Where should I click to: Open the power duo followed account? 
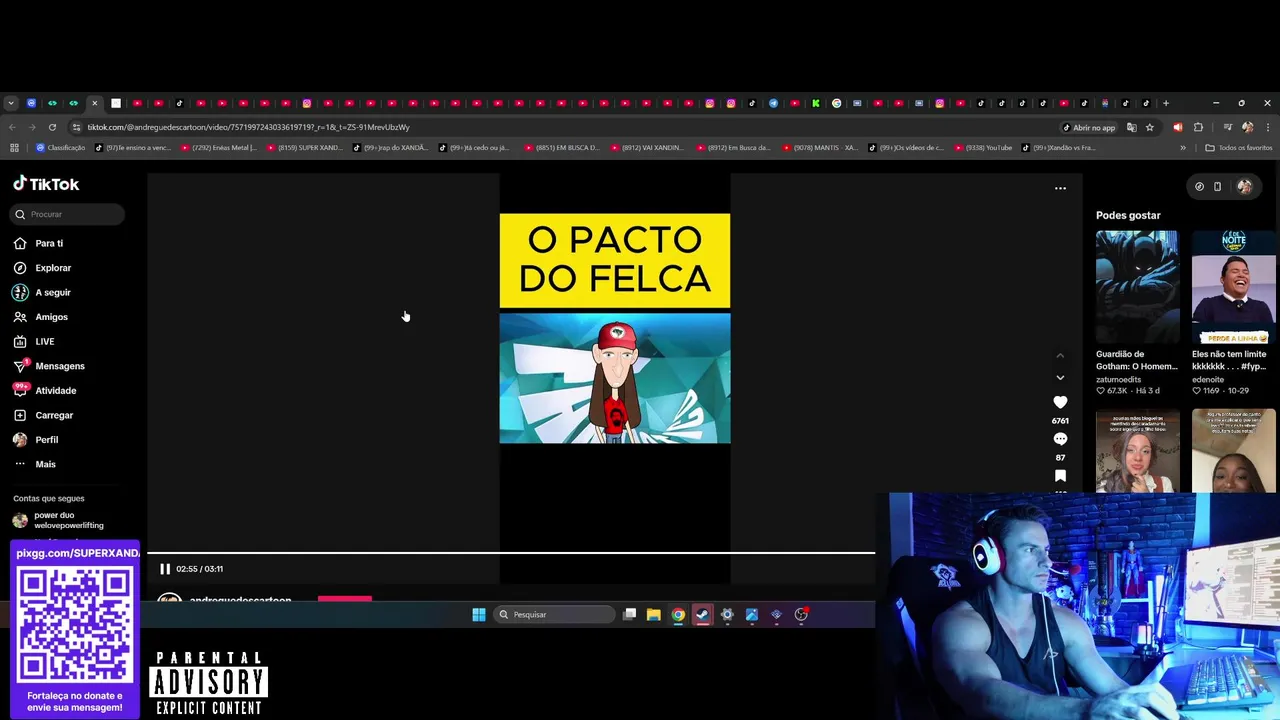pyautogui.click(x=60, y=520)
